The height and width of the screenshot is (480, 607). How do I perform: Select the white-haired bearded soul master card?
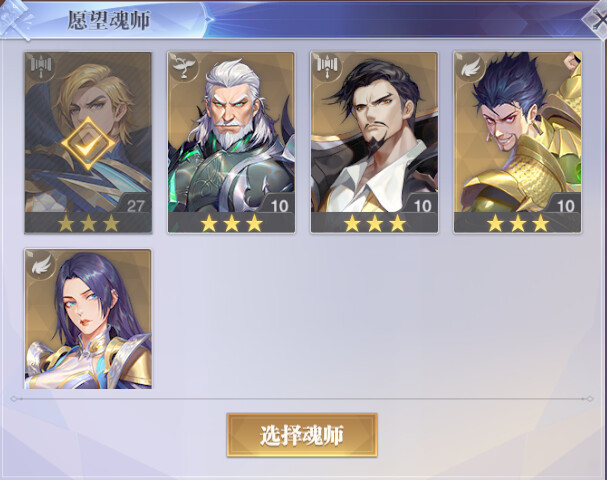(231, 142)
